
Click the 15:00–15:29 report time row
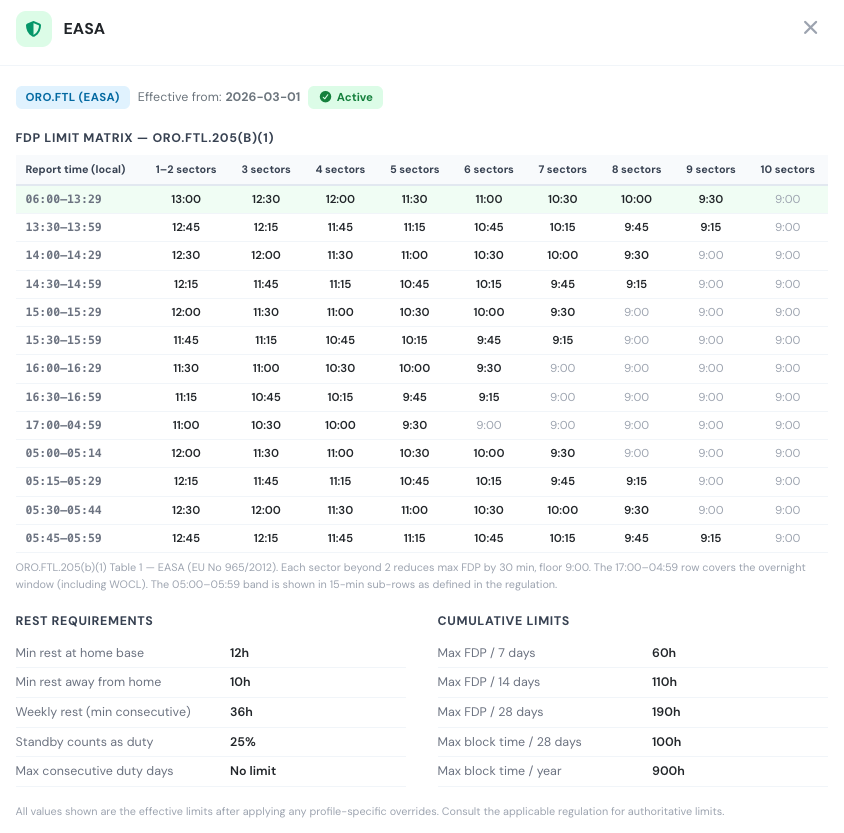click(421, 313)
